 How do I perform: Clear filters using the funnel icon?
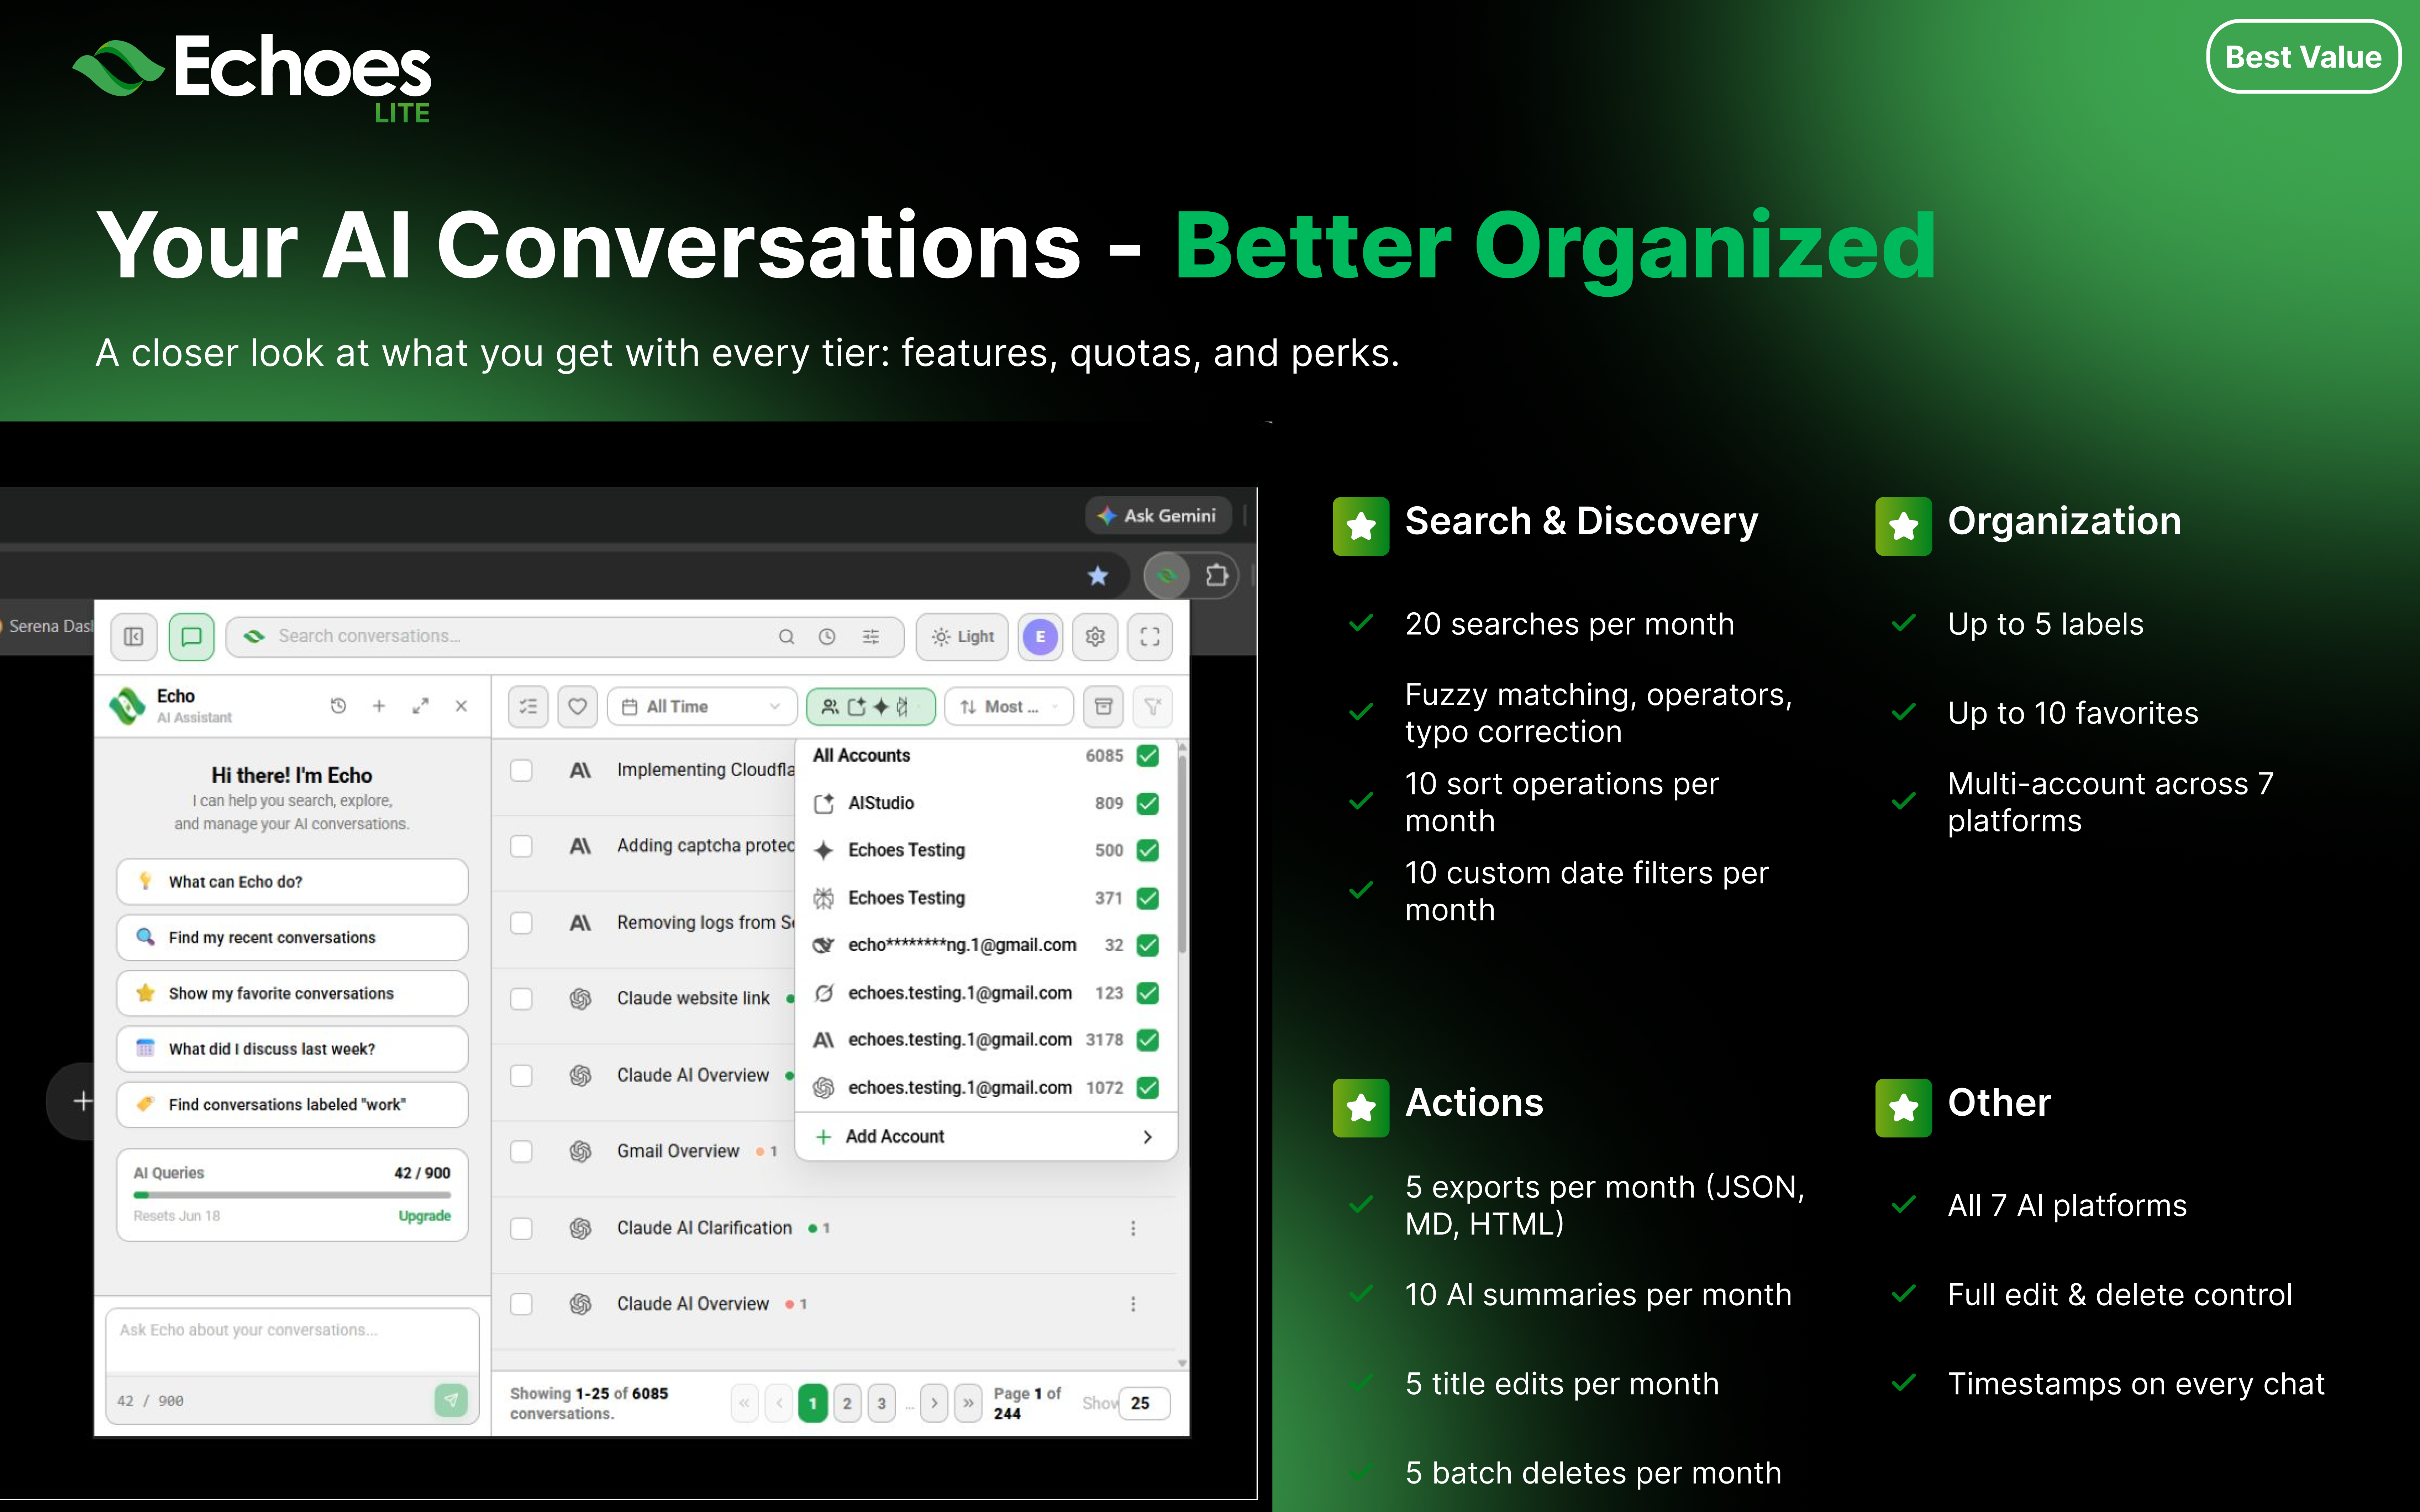click(1153, 707)
